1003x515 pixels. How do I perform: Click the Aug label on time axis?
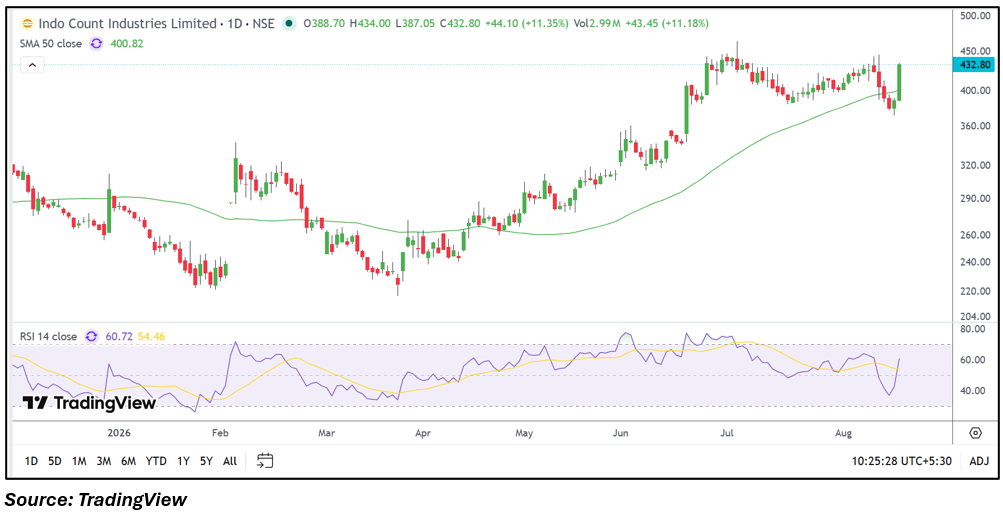(843, 434)
